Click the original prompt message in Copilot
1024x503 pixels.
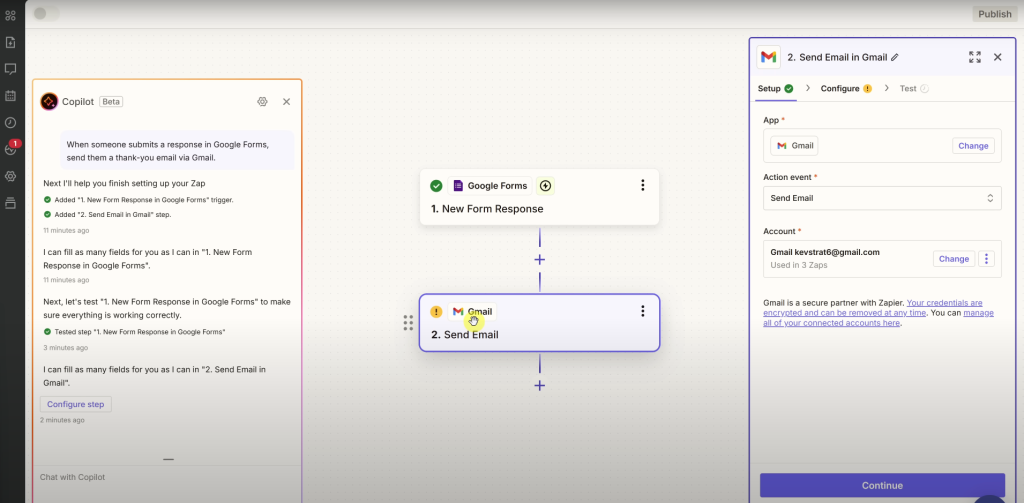[178, 150]
